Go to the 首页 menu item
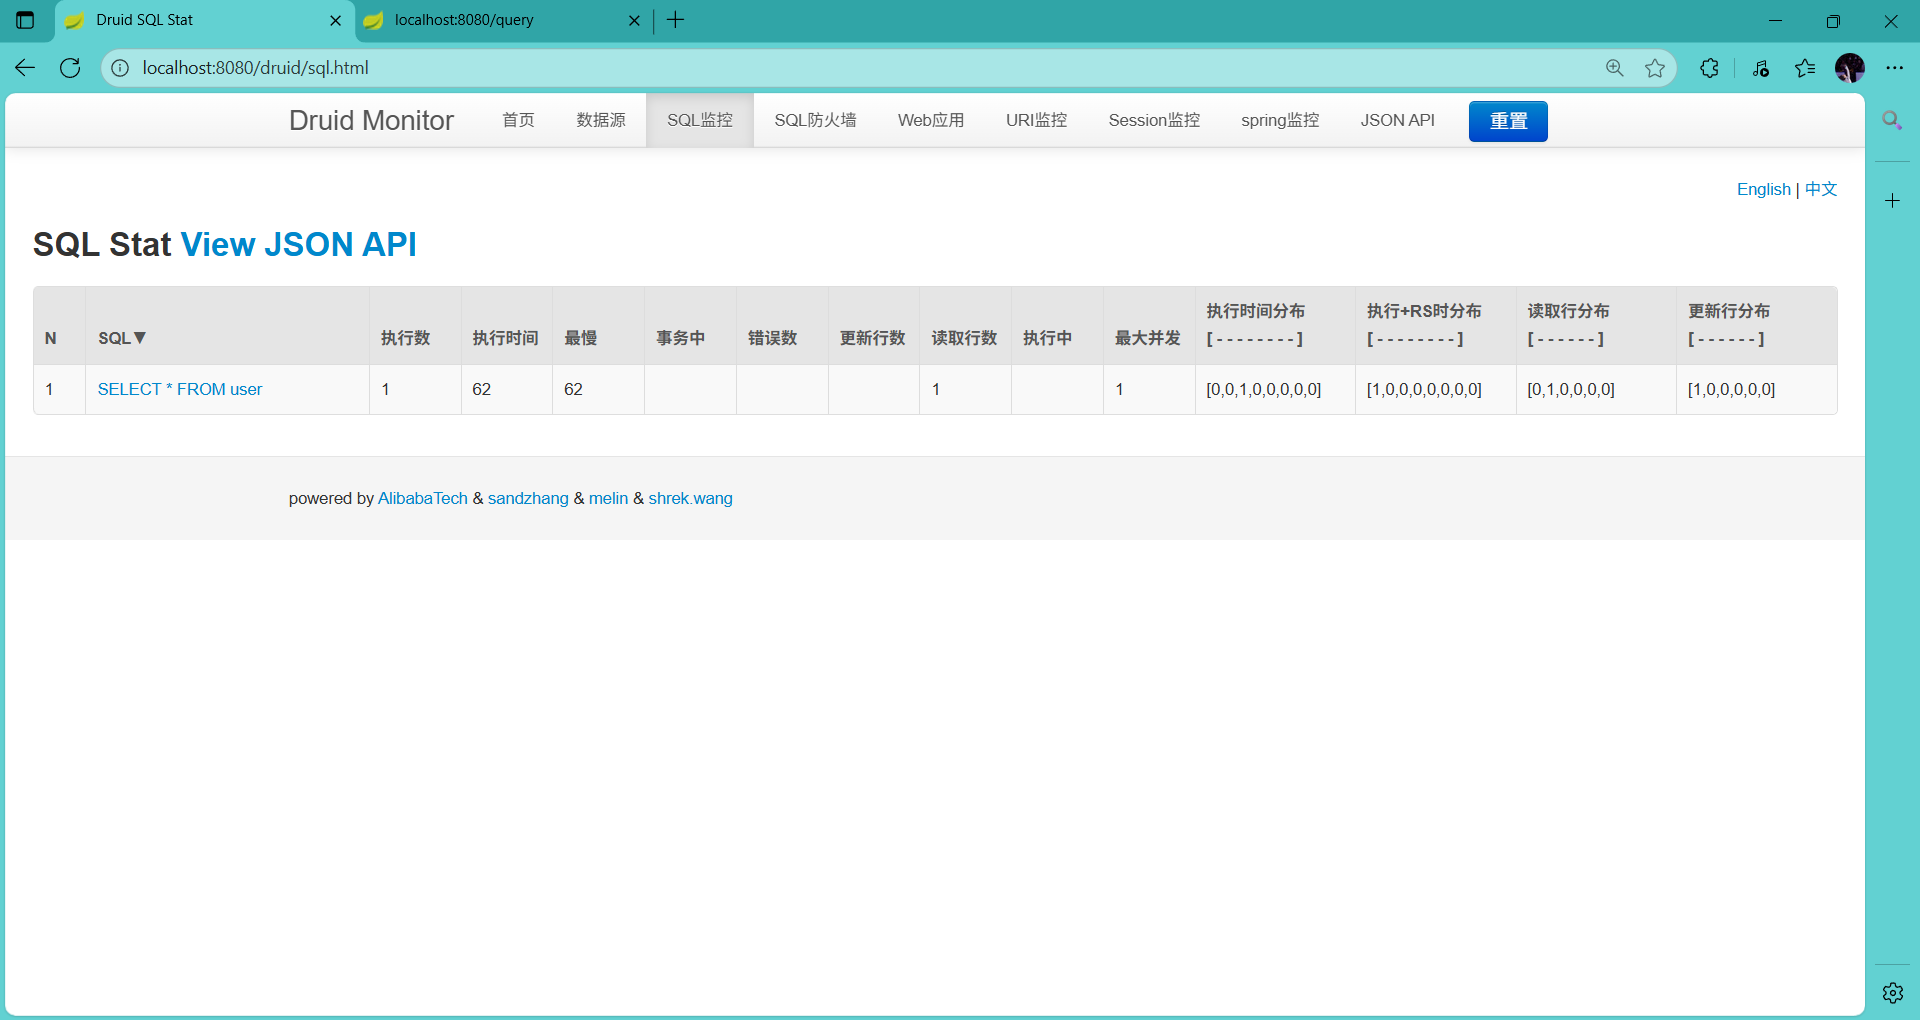1920x1020 pixels. click(x=518, y=121)
